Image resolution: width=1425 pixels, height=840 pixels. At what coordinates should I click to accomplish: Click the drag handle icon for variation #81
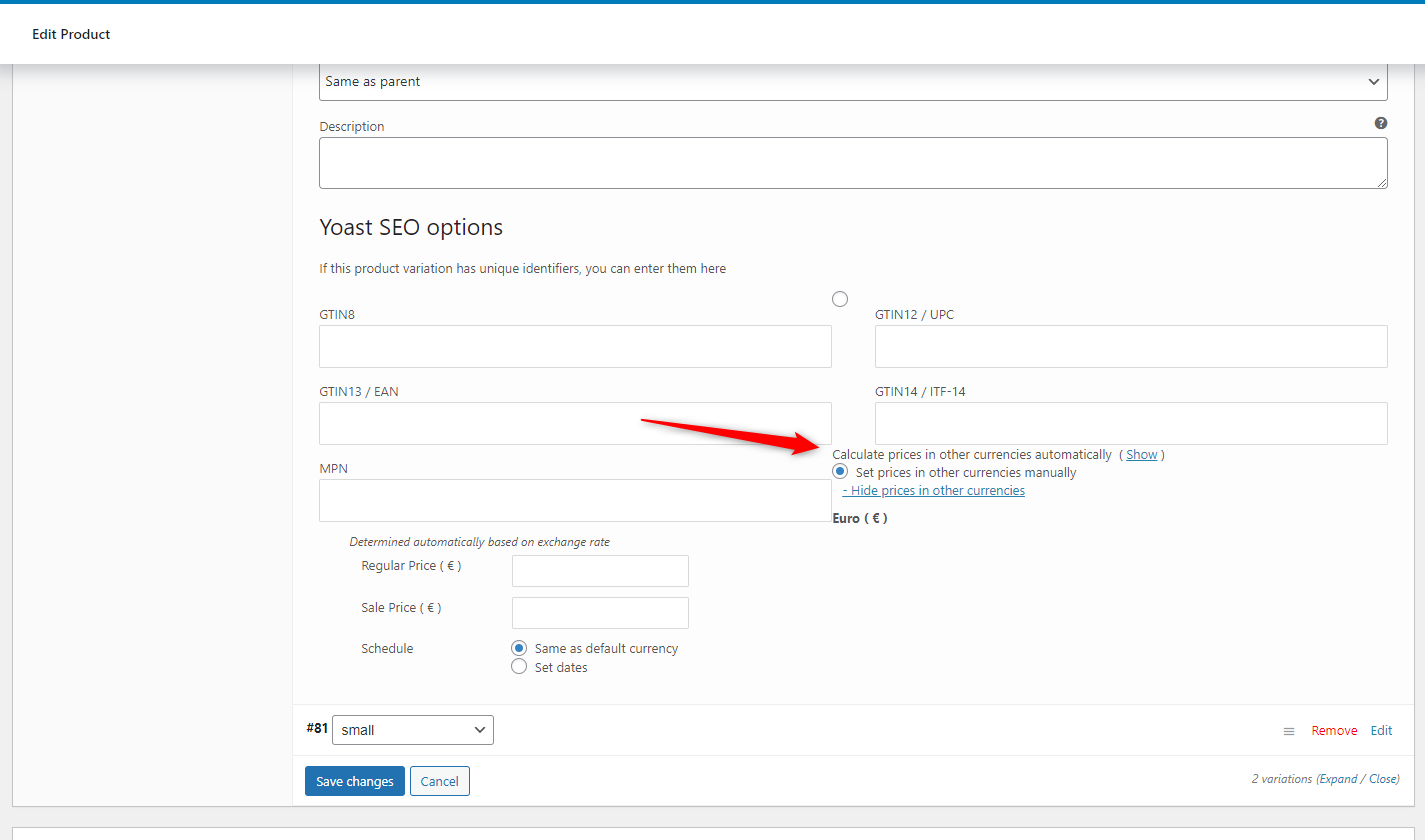[1289, 731]
